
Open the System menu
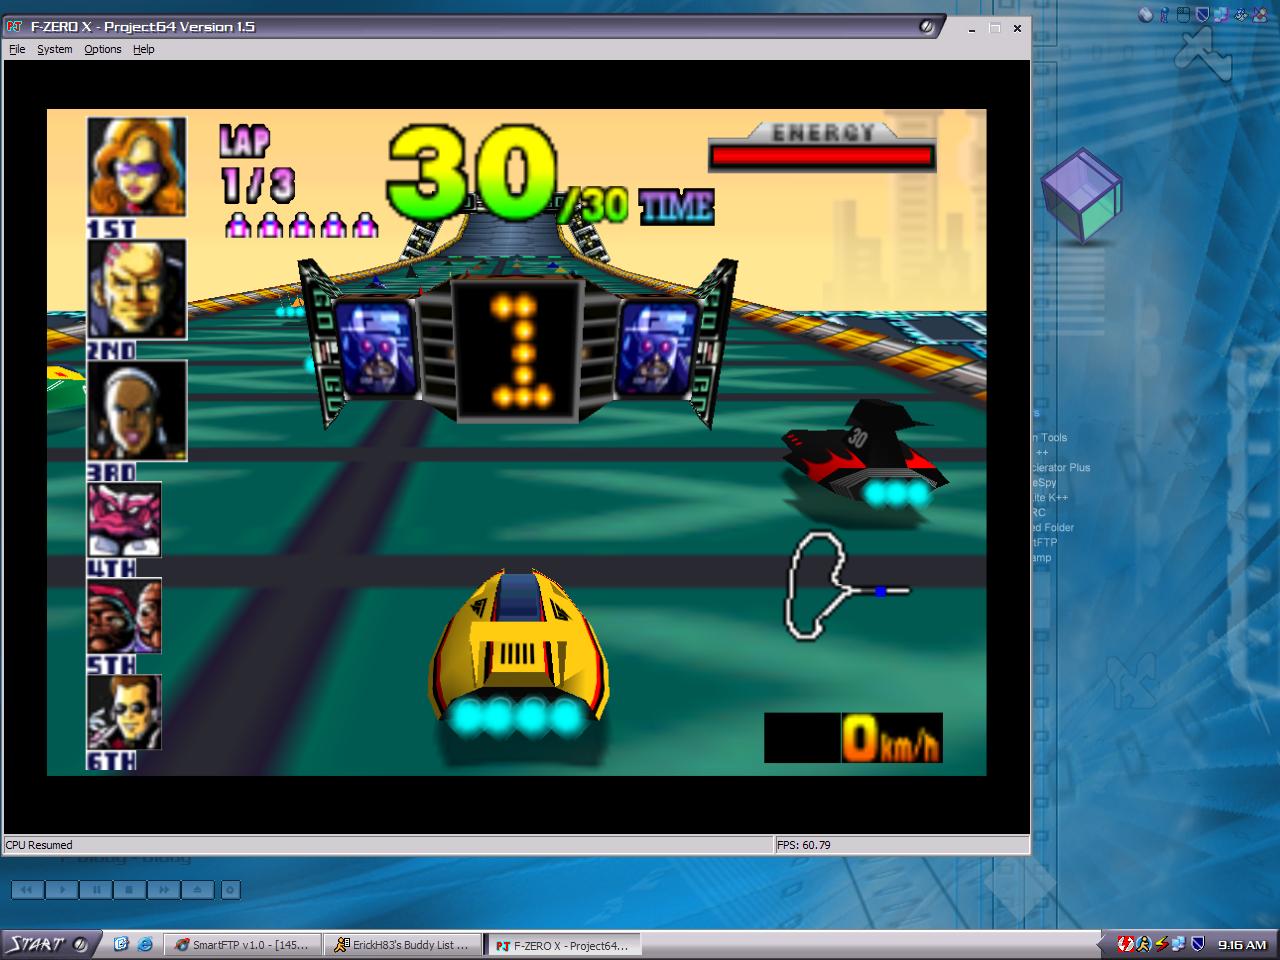click(x=54, y=49)
